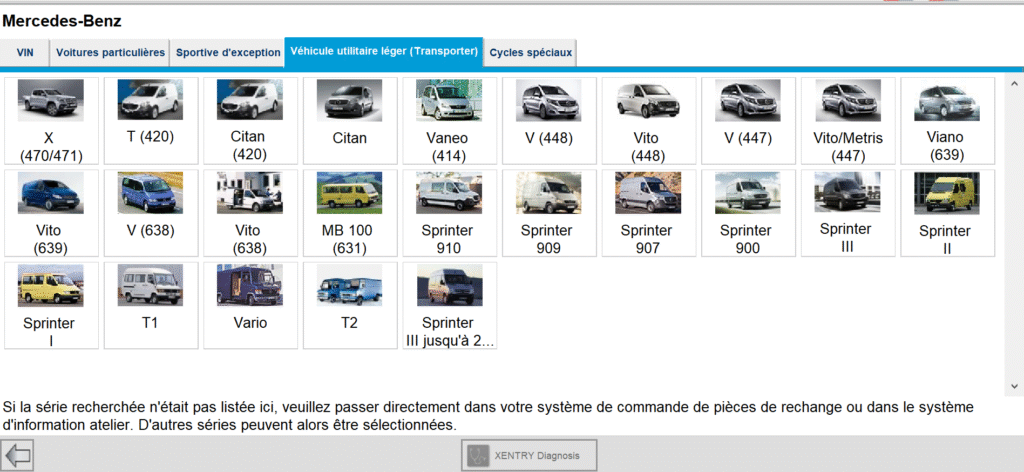The image size is (1024, 472).
Task: Open the Cycles spéciaux tab
Action: tap(530, 53)
